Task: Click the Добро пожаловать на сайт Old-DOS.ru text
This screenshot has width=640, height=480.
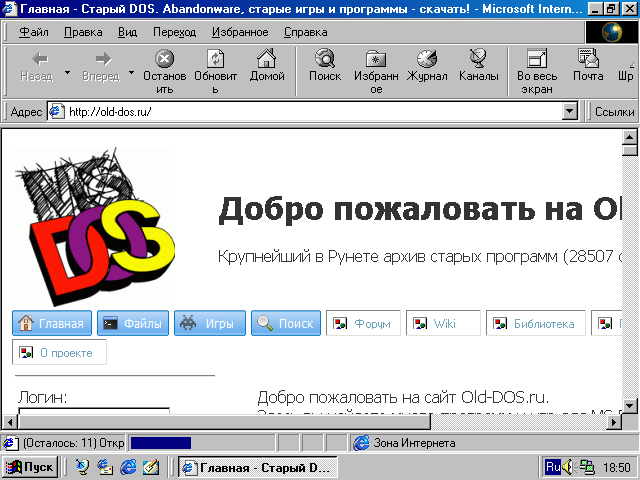Action: coord(403,397)
